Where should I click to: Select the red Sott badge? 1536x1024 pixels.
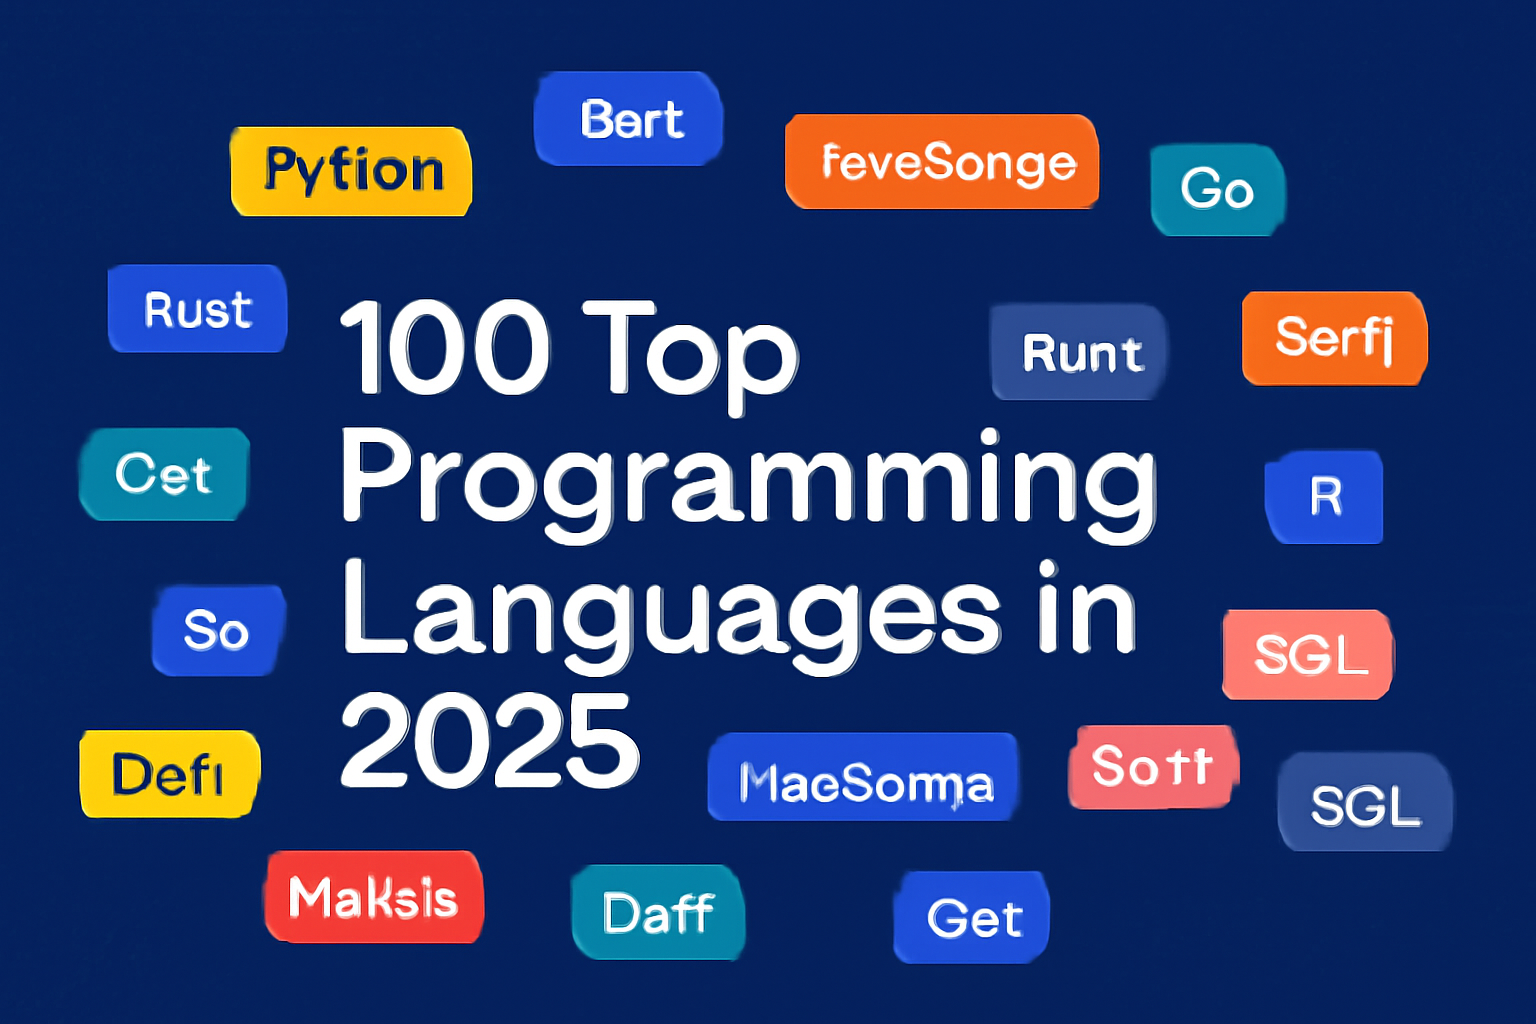[1152, 767]
